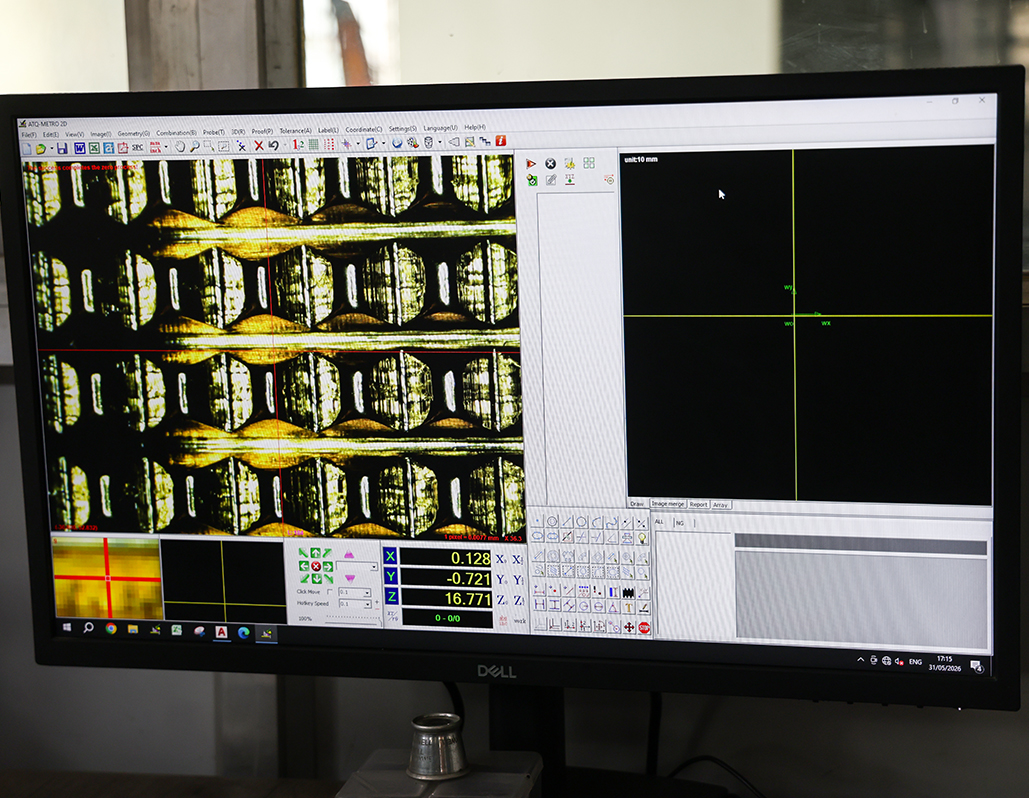The image size is (1029, 798).
Task: Click the light bulb icon in tool palette
Action: pyautogui.click(x=642, y=538)
